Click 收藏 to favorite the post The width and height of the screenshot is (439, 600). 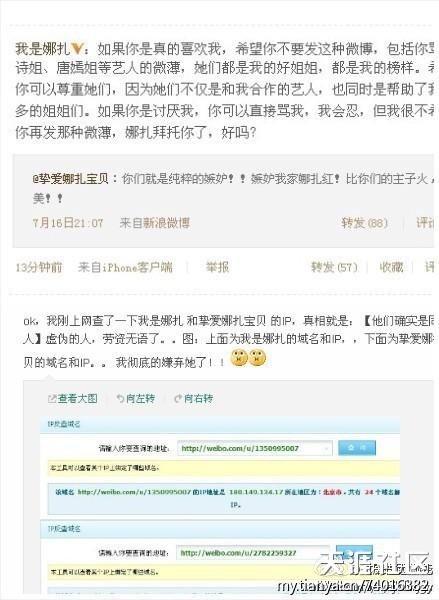pyautogui.click(x=391, y=267)
